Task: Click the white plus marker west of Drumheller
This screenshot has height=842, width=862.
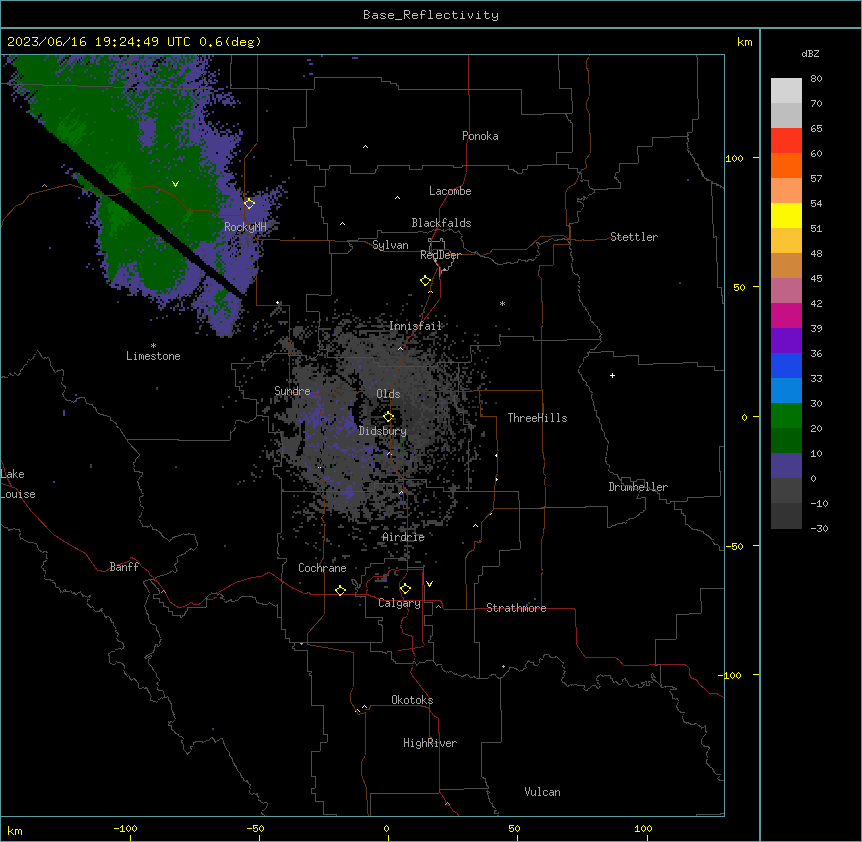Action: click(x=612, y=375)
